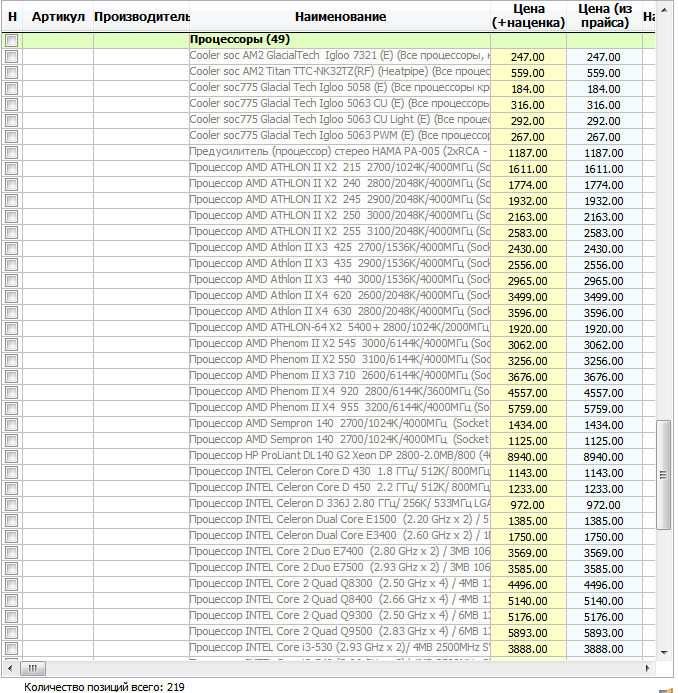
Task: Click the vertical scrollbar thumb
Action: [x=663, y=475]
